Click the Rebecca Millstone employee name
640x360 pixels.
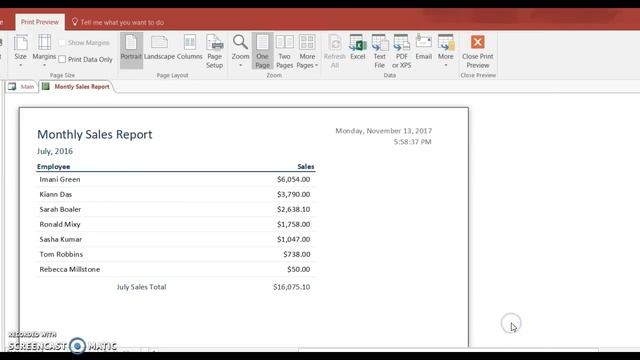point(70,269)
